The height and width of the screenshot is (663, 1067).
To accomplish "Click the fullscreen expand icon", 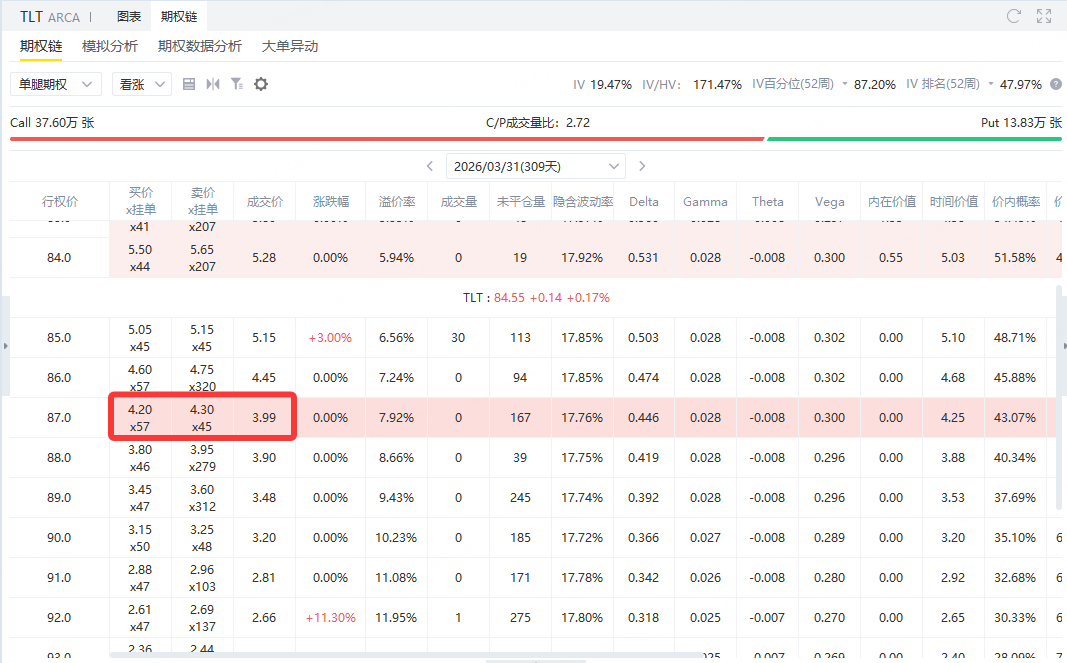I will 1044,16.
